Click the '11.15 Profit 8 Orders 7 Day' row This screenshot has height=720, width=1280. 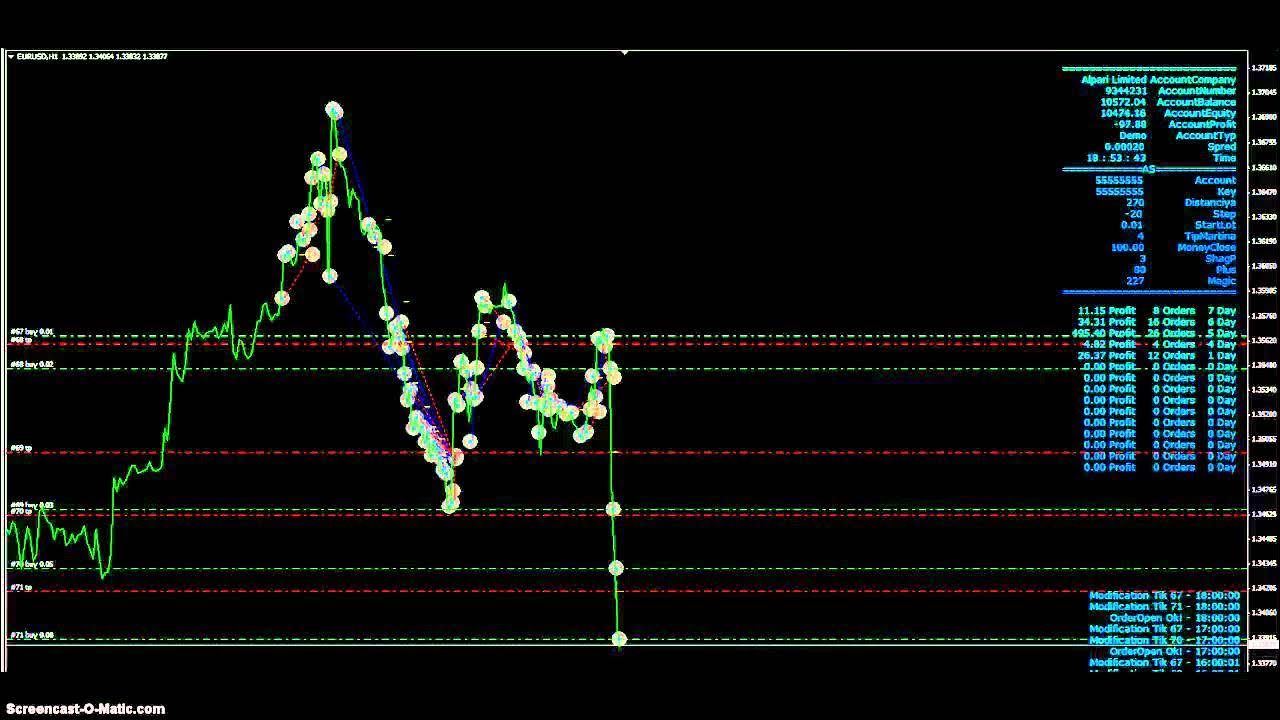point(1157,311)
